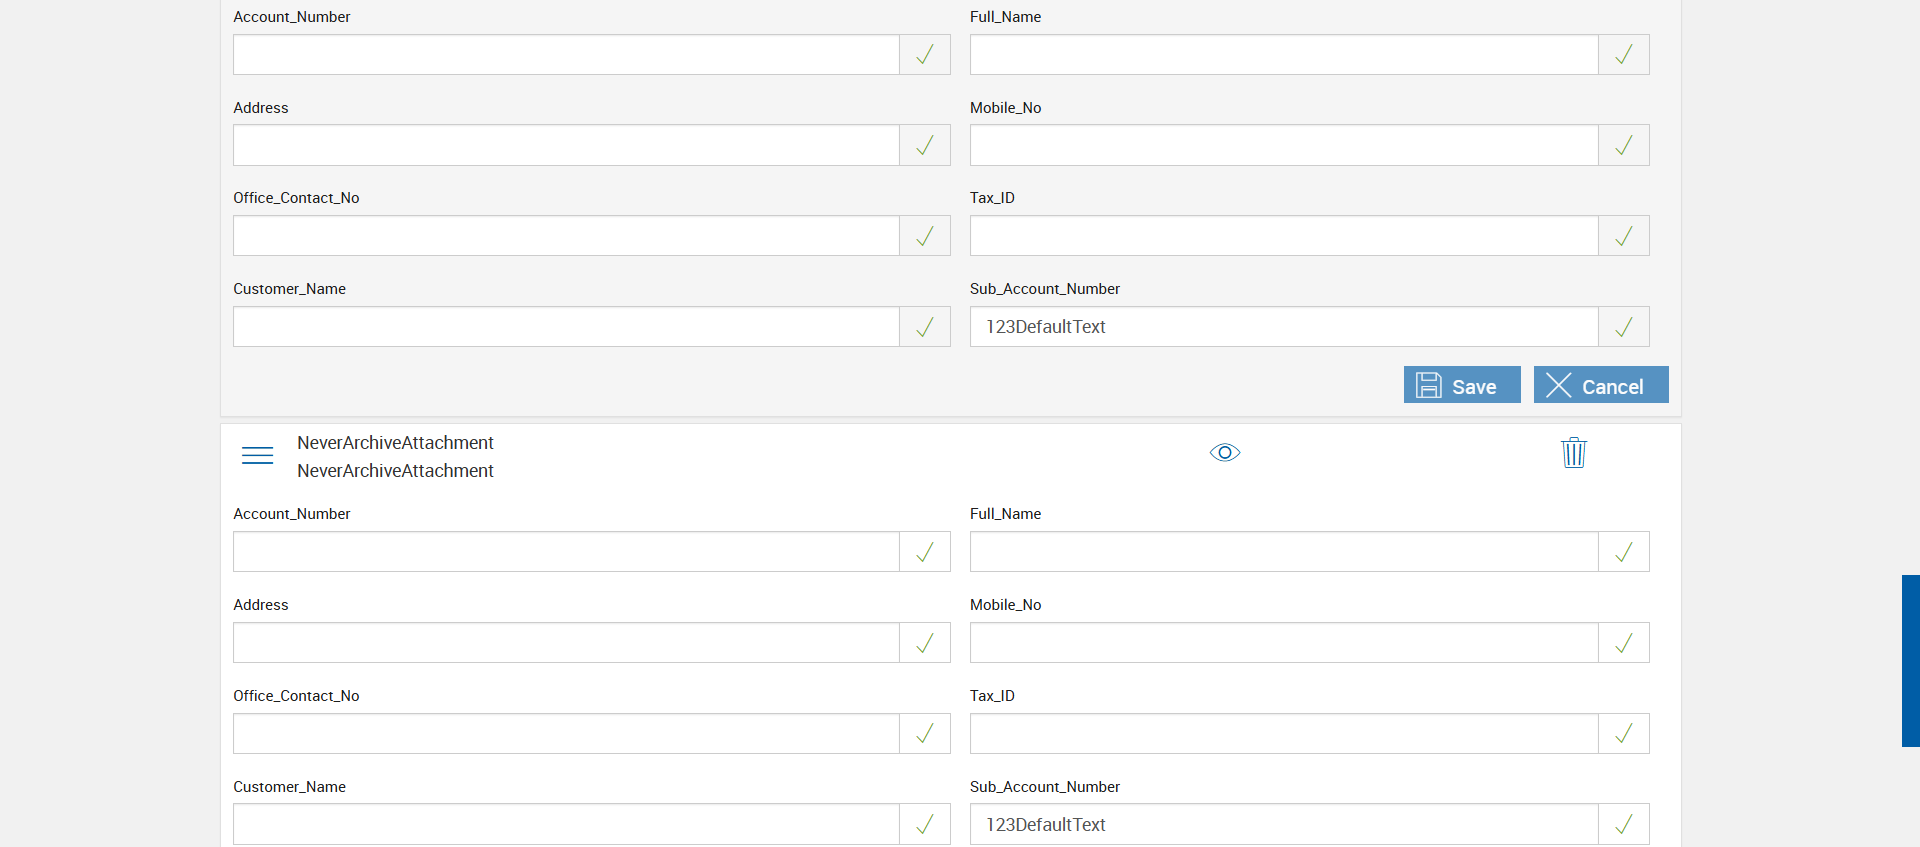The height and width of the screenshot is (847, 1920).
Task: Click the Customer_Name input field under NeverArchiveAttachment
Action: coord(566,824)
